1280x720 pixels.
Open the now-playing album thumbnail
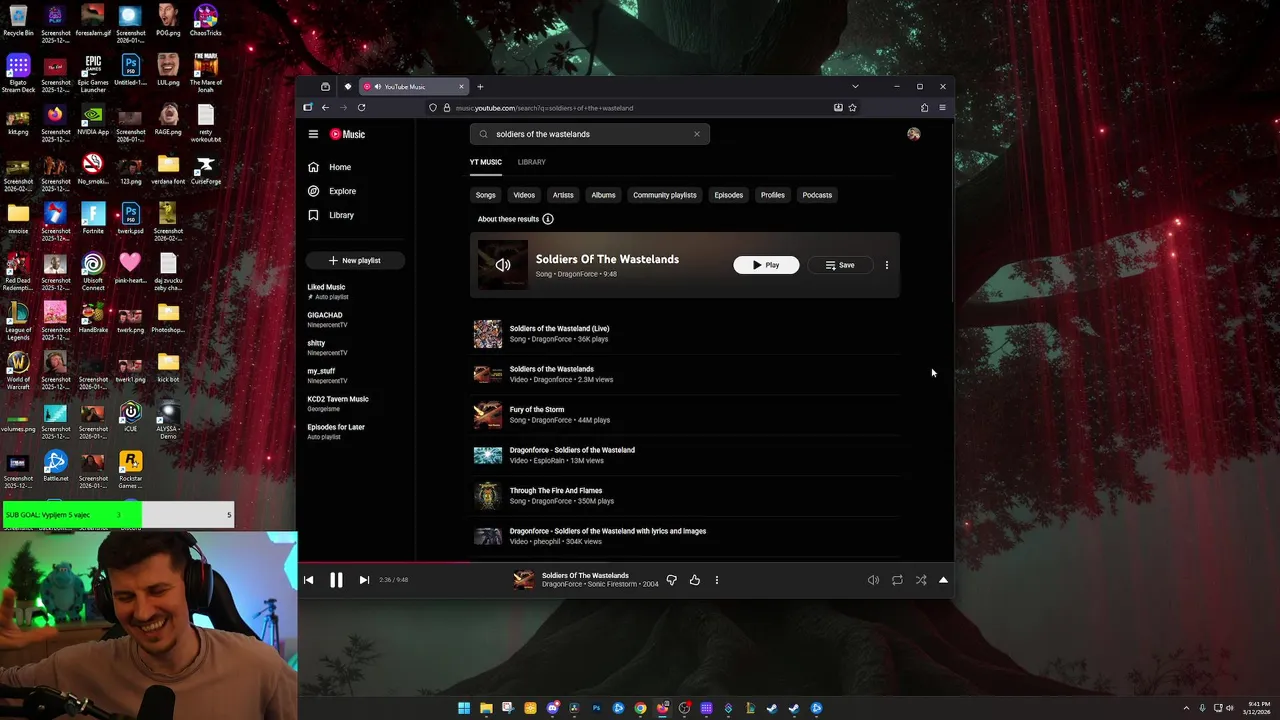tap(524, 580)
